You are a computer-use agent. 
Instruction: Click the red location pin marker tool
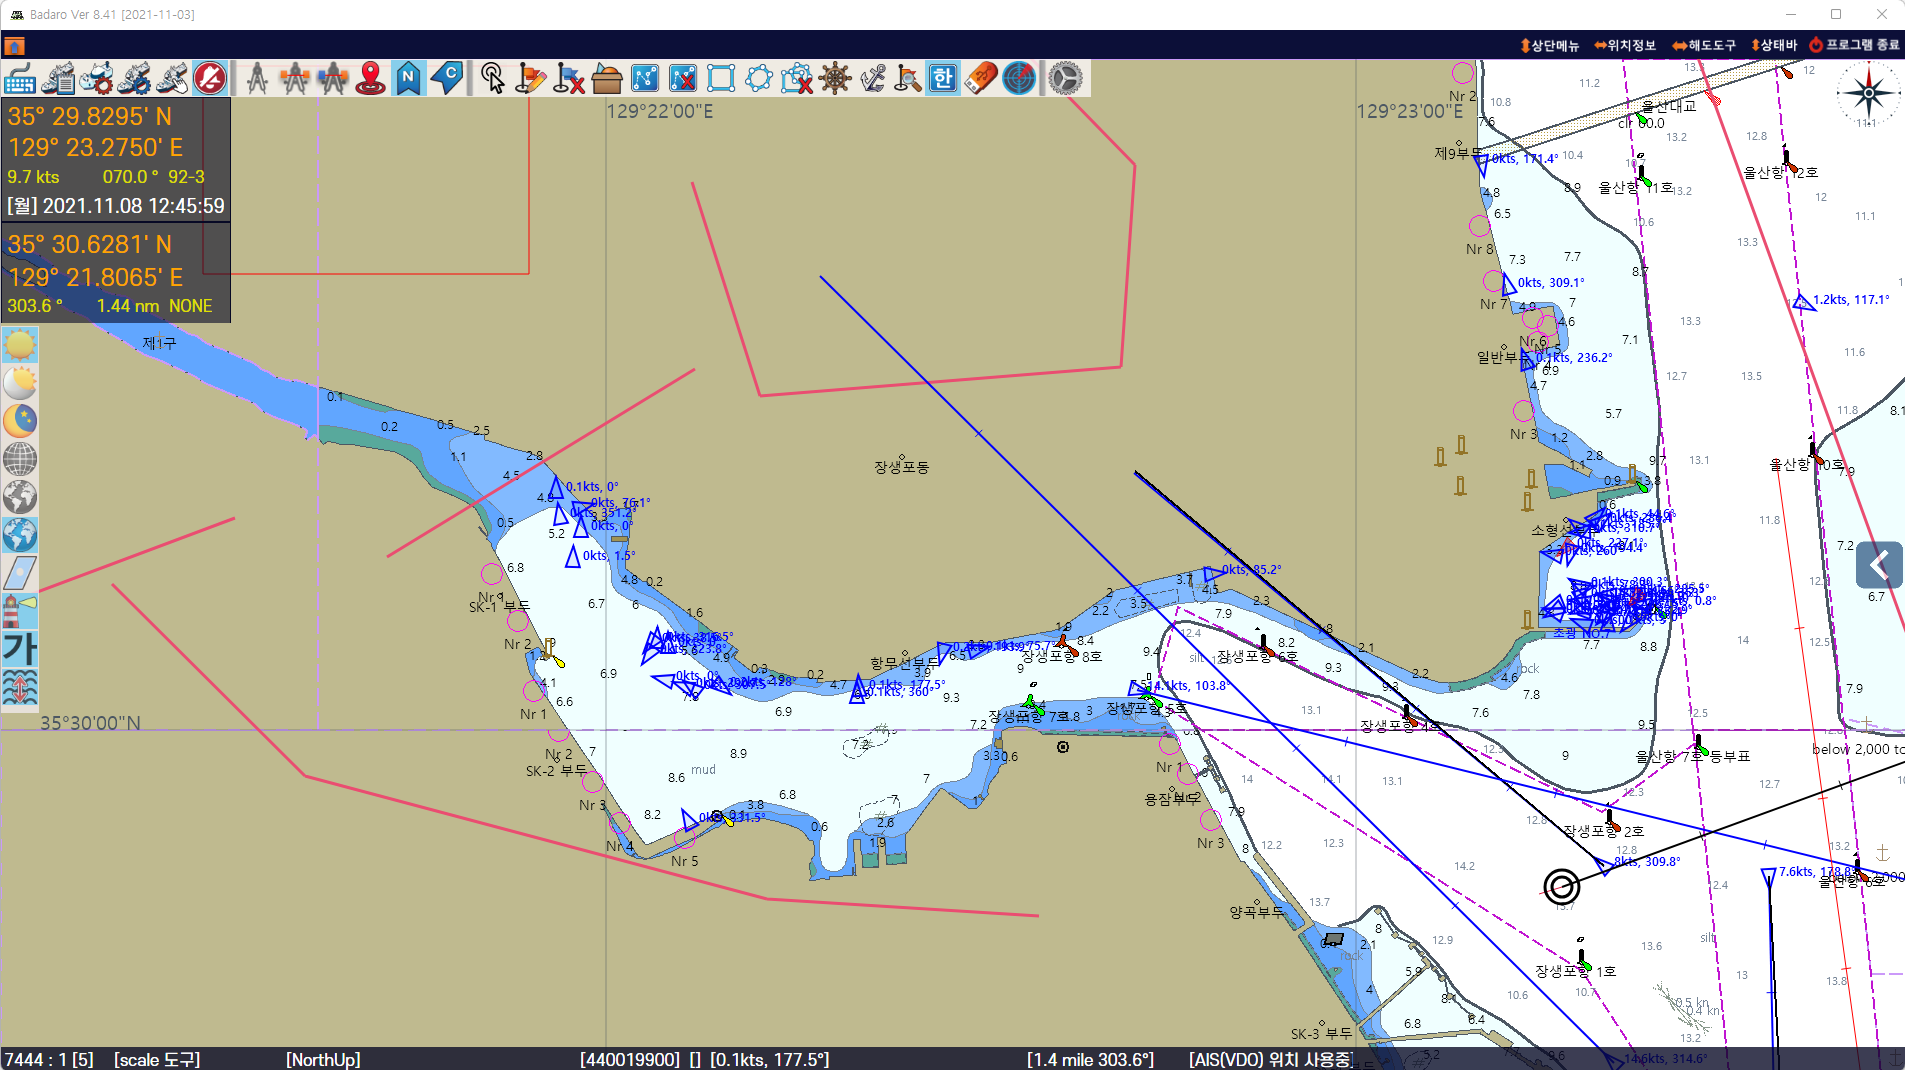point(371,78)
